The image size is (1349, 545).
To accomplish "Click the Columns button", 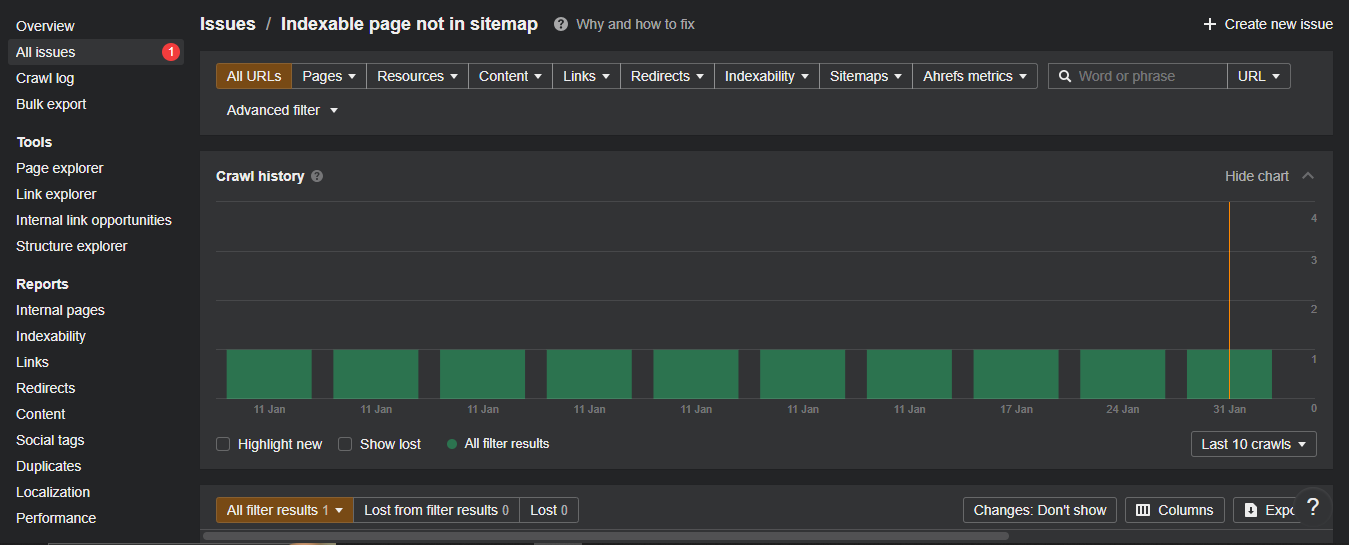I will click(1175, 510).
